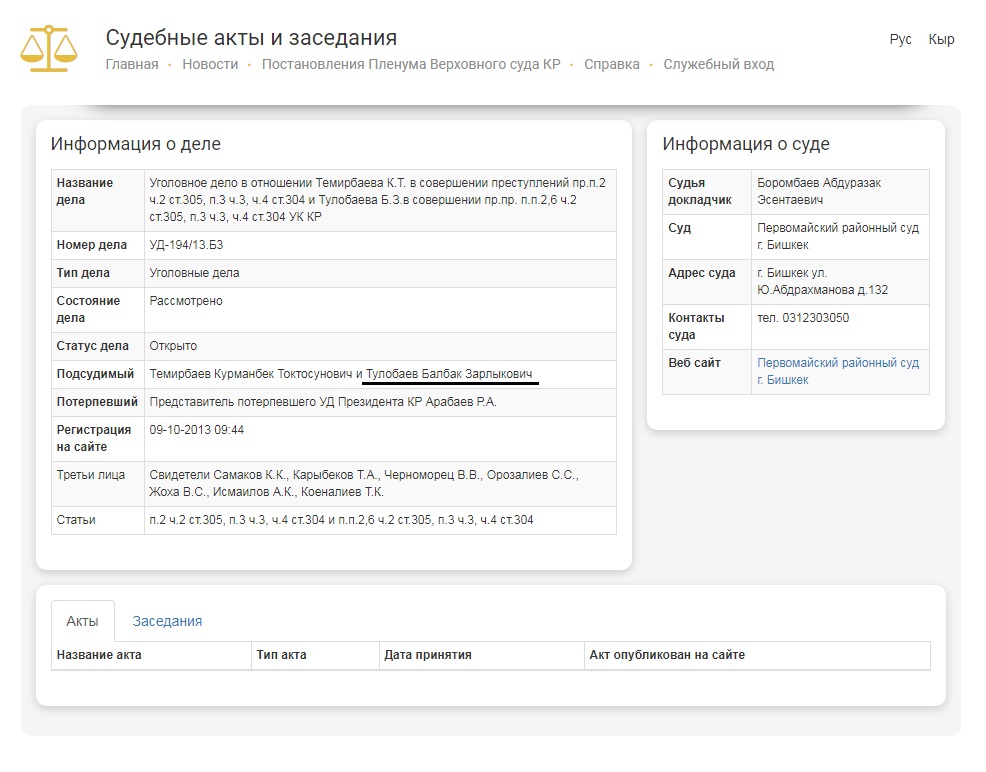Click the underlined name Тулобаев Балбак Зарлыкович
986x772 pixels.
450,374
